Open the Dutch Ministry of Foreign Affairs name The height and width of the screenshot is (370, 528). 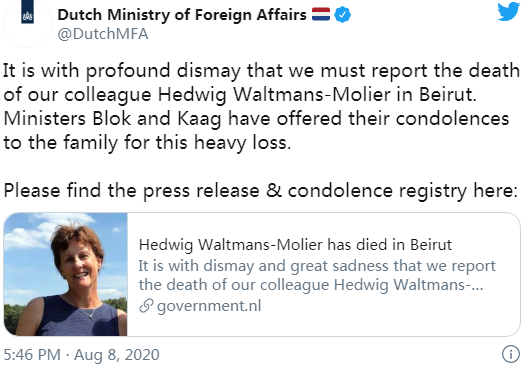click(182, 15)
